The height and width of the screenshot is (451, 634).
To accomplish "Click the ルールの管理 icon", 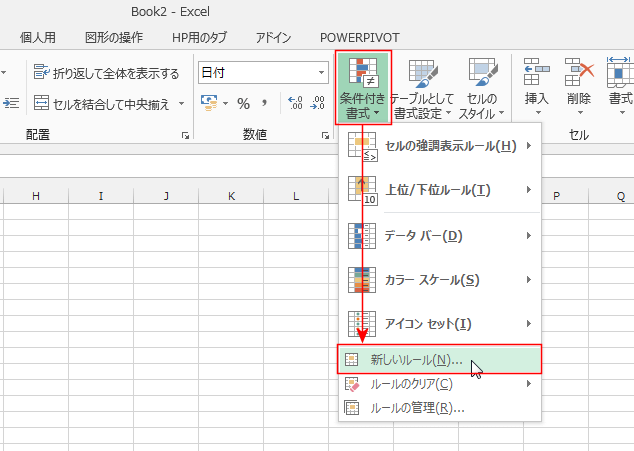I will click(351, 408).
